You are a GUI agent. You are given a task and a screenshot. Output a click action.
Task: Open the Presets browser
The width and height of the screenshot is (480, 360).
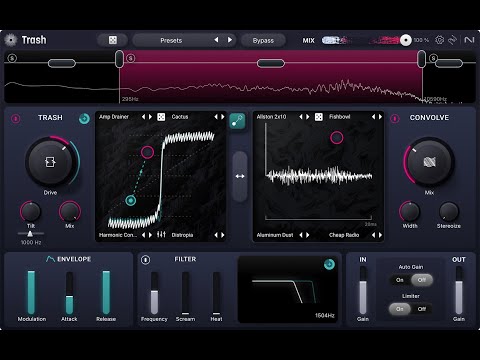[171, 40]
